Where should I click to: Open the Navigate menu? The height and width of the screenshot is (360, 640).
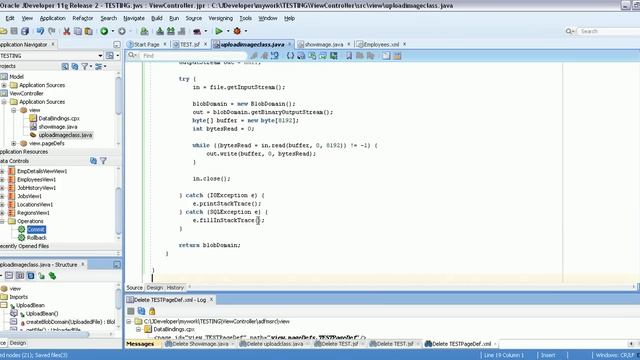pos(134,18)
